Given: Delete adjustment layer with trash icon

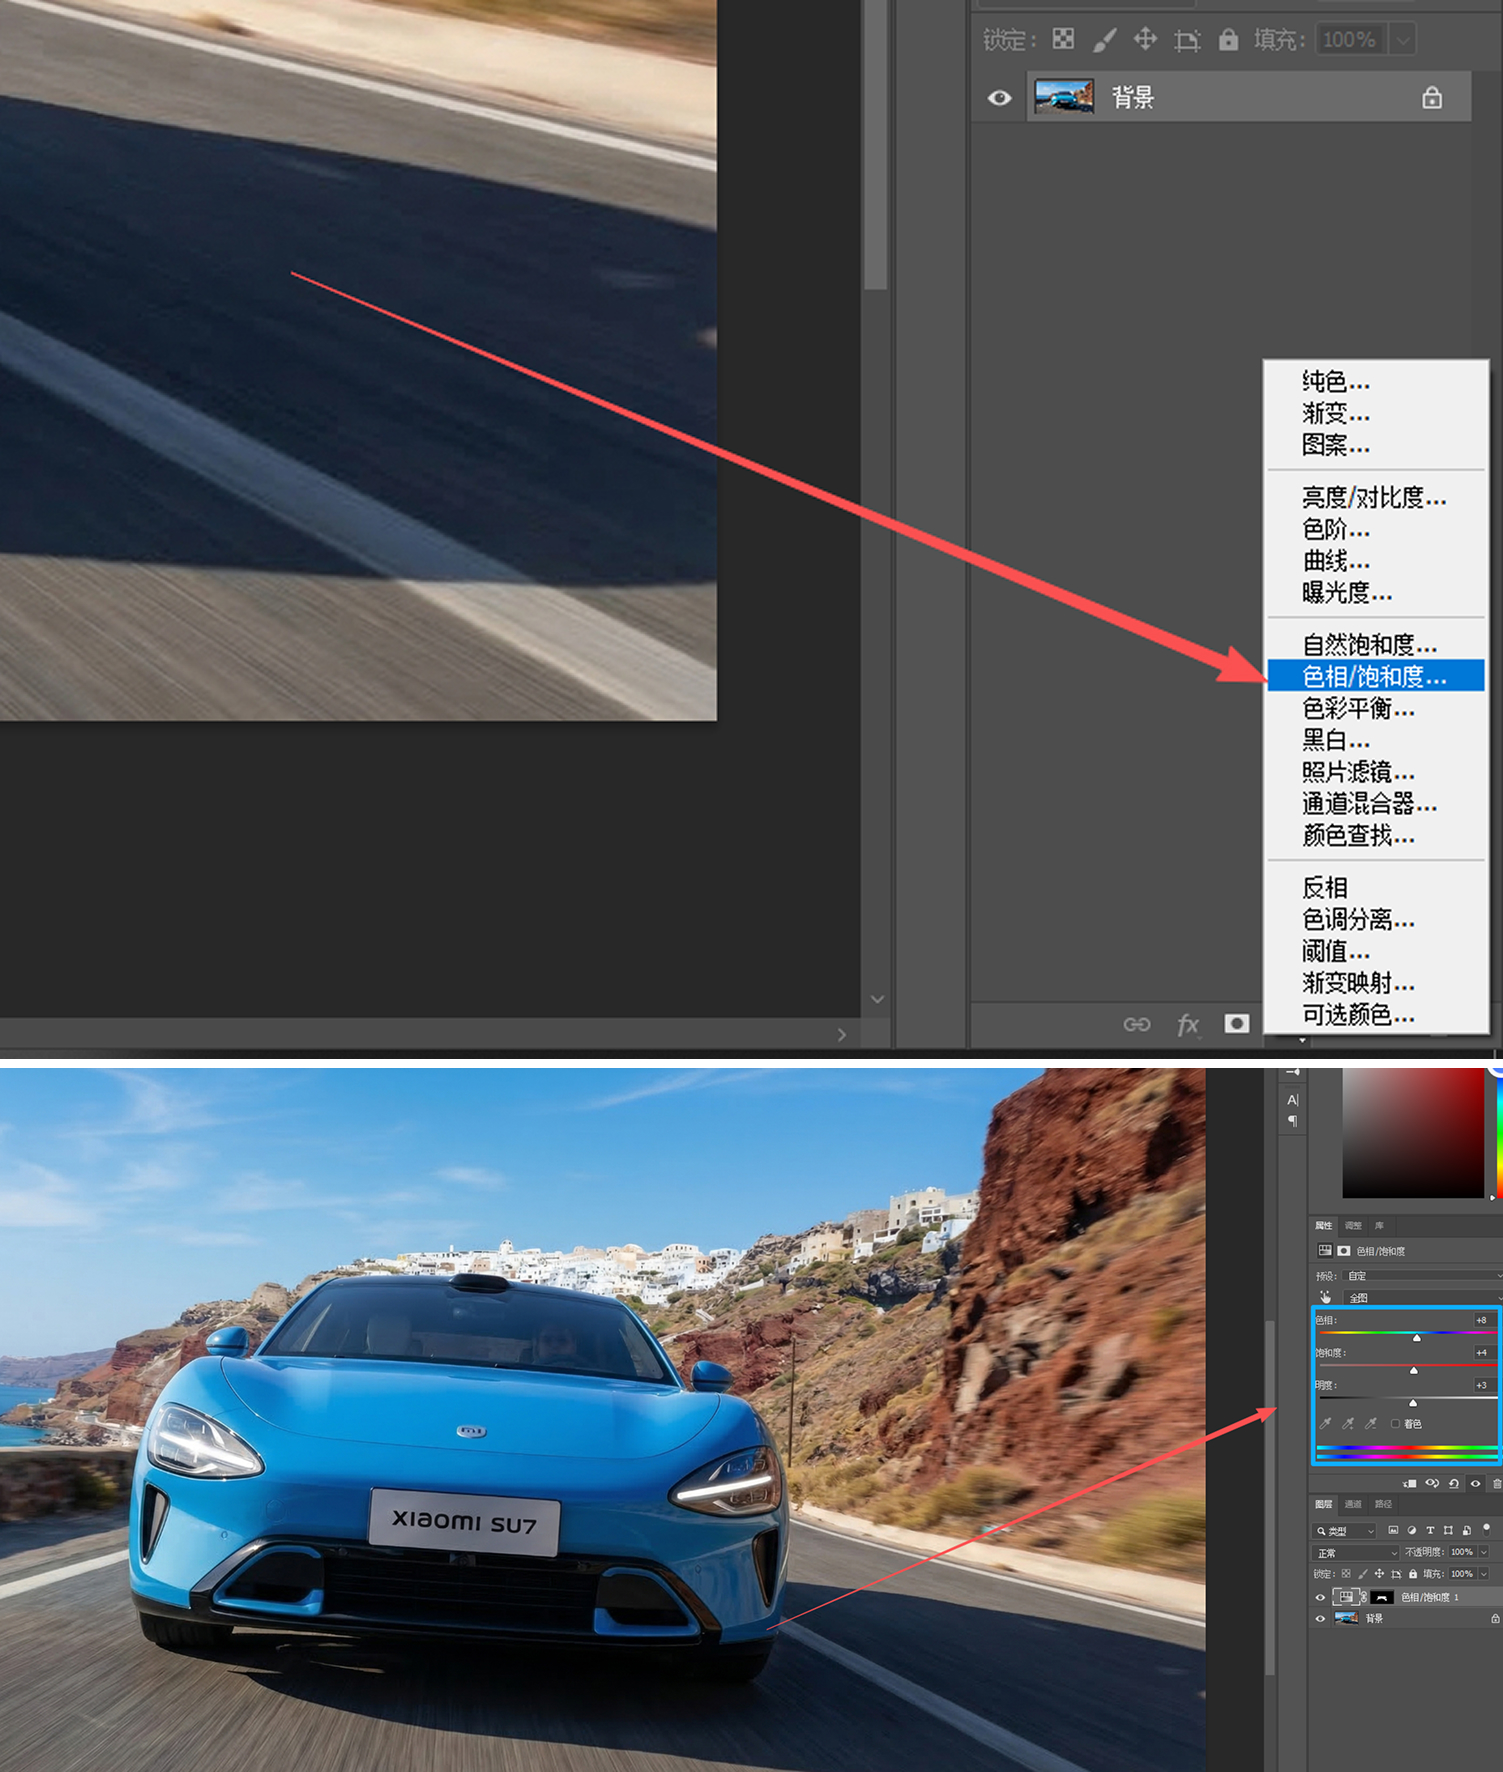Looking at the screenshot, I should tap(1496, 1483).
